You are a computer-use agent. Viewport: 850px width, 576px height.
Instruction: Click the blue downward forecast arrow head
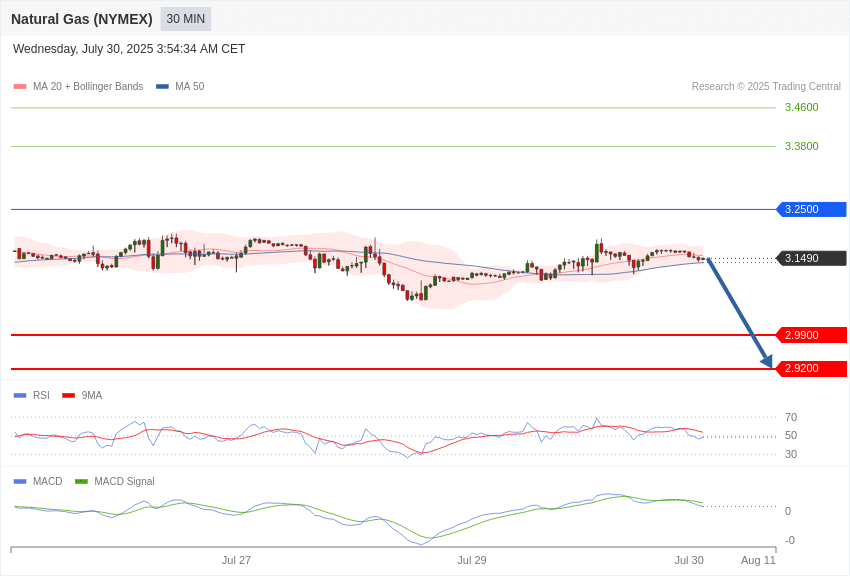pos(767,361)
